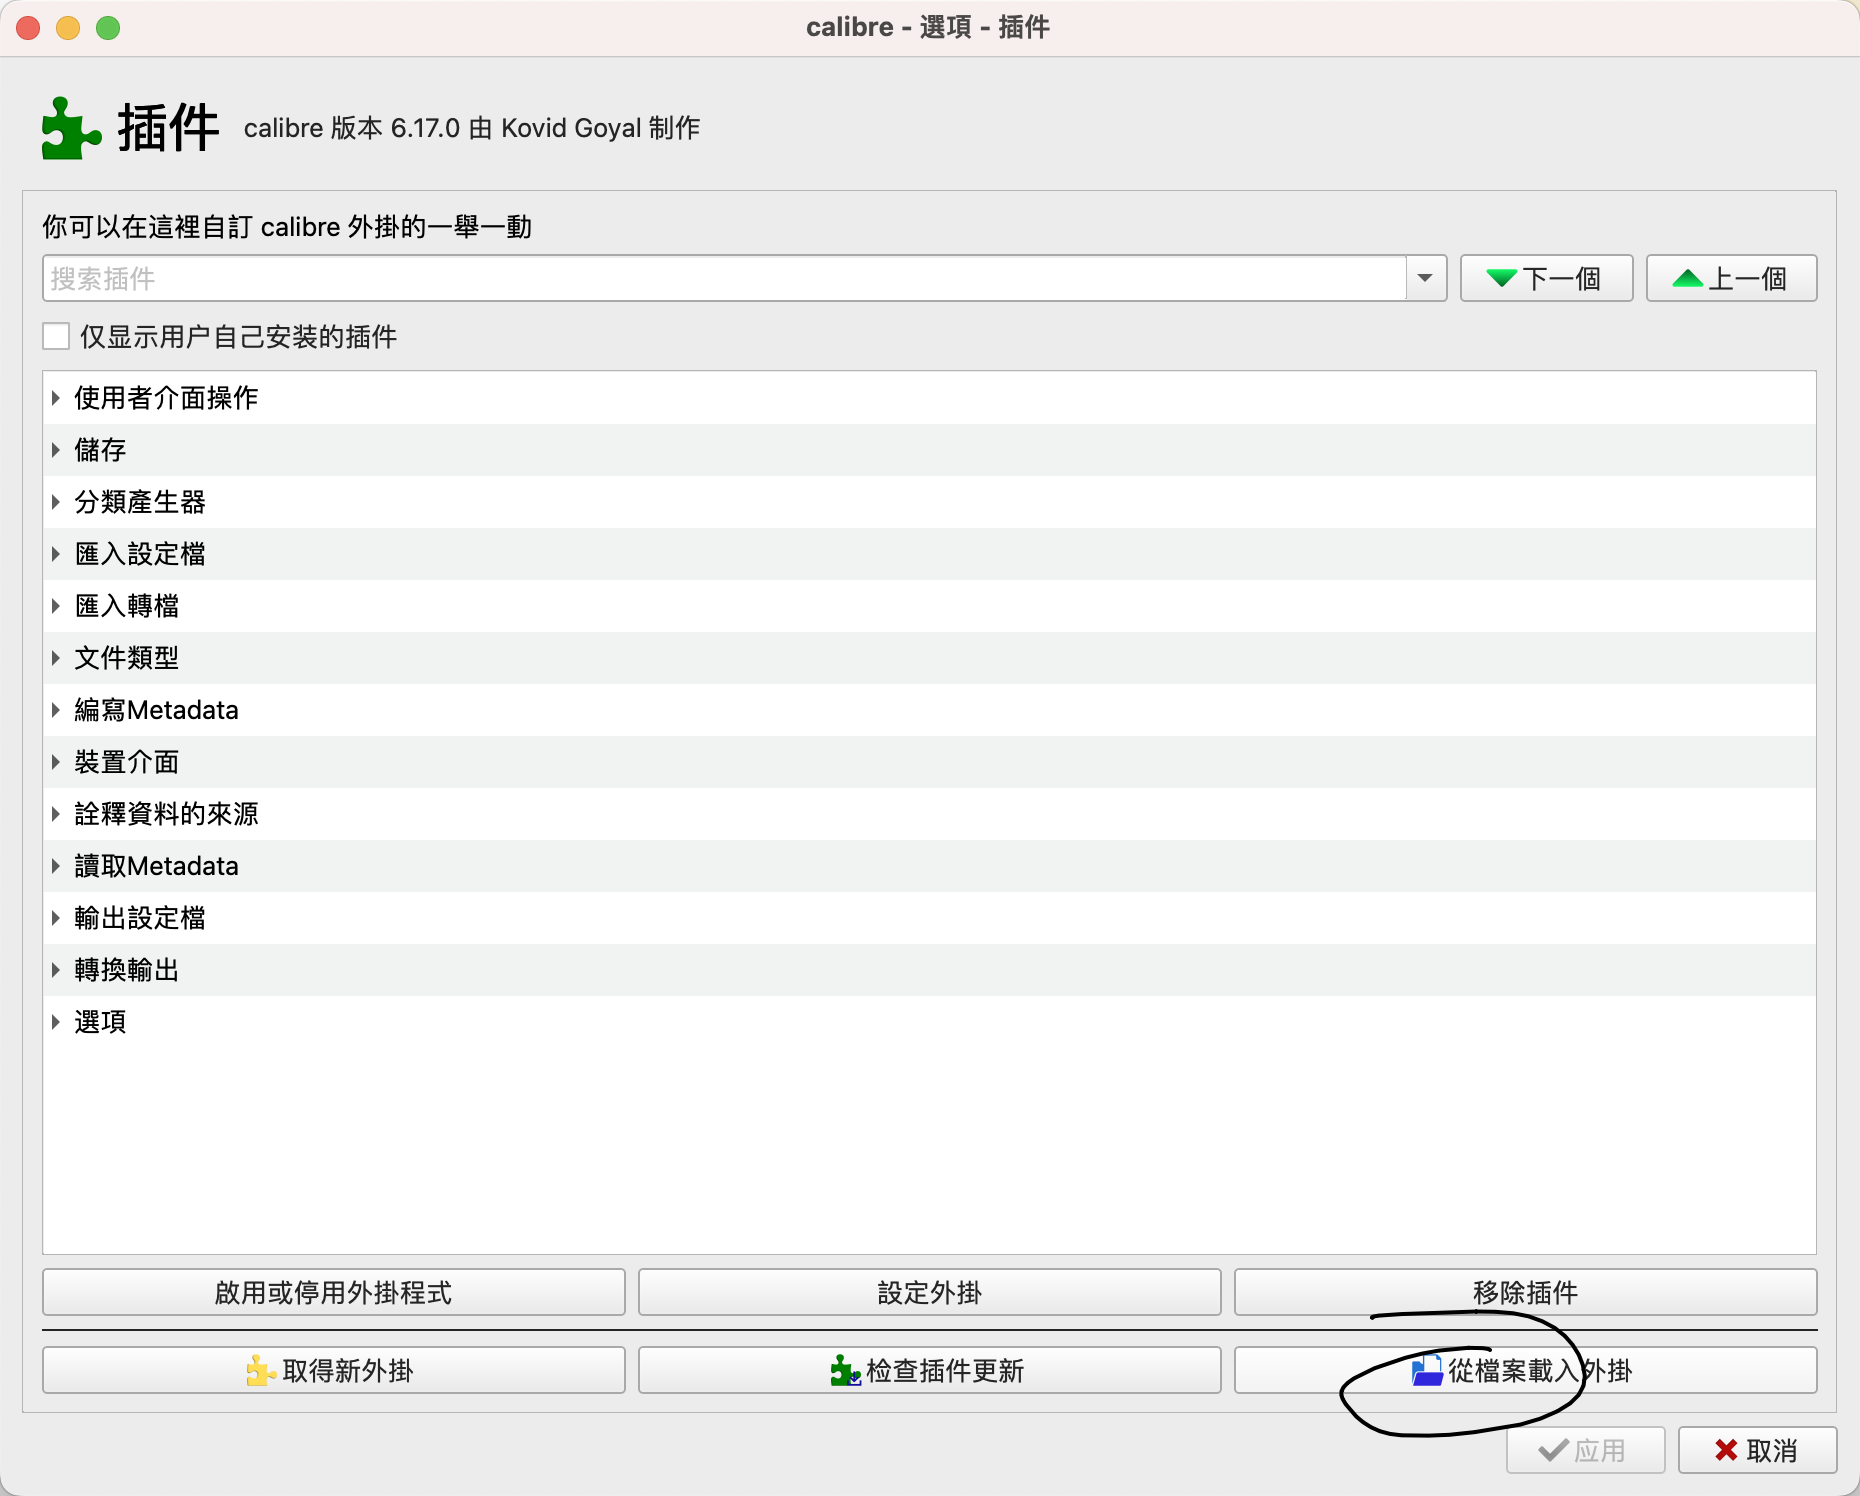Toggle 仅显示用户自己安装的插件 checkbox
Image resolution: width=1860 pixels, height=1496 pixels.
57,337
